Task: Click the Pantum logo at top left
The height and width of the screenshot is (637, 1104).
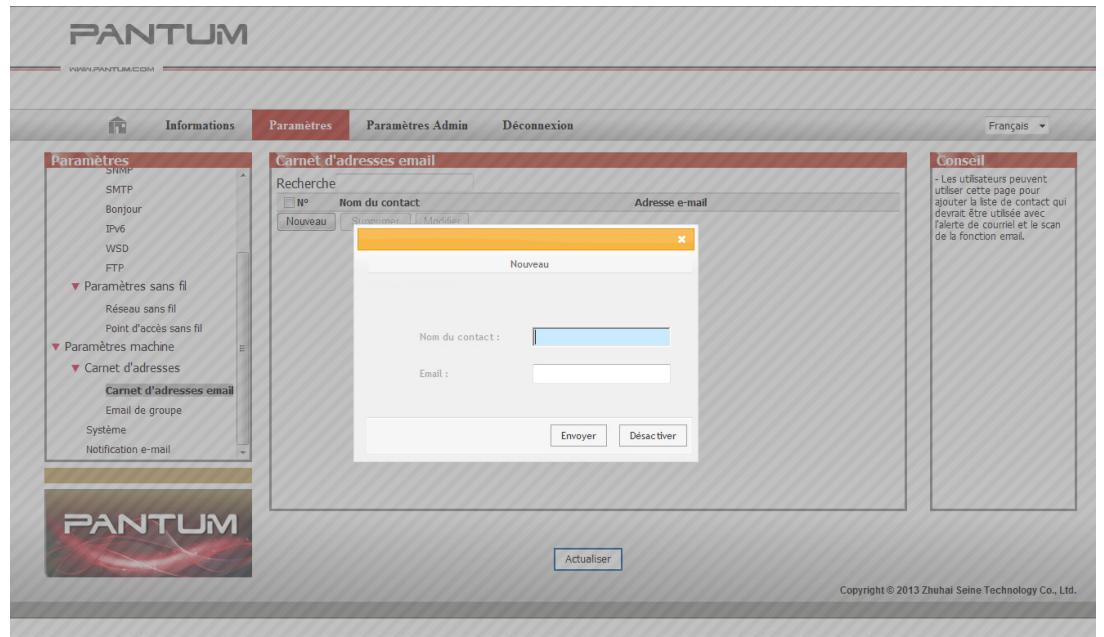Action: (x=159, y=36)
